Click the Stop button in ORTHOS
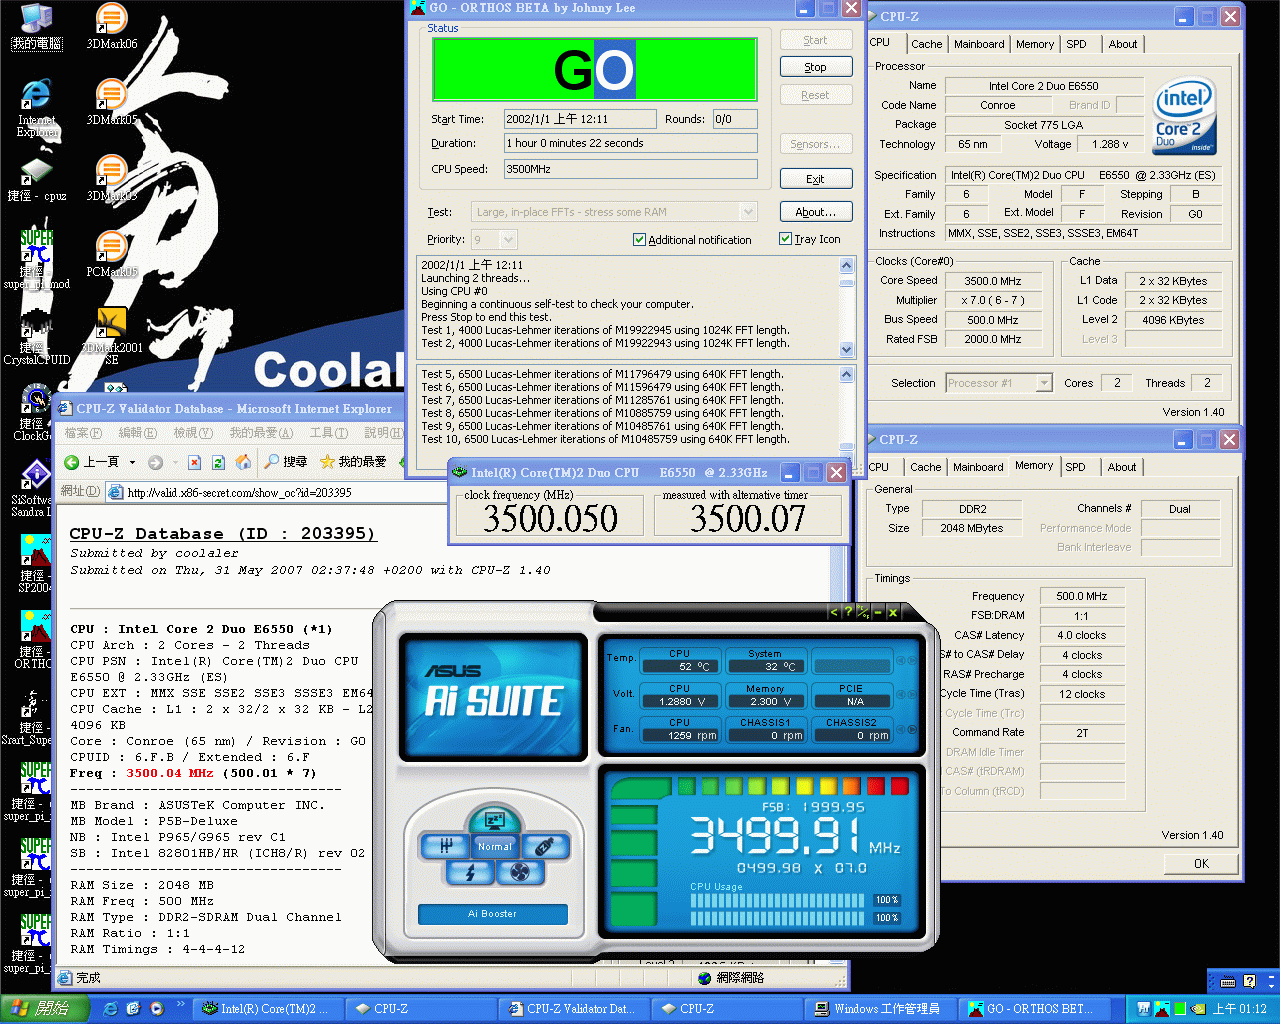The height and width of the screenshot is (1024, 1280). point(816,67)
